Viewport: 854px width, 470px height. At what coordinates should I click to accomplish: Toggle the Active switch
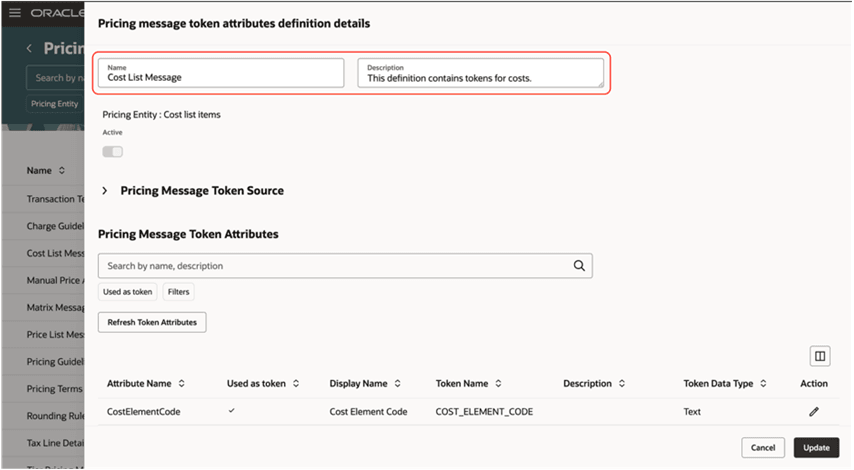[x=113, y=151]
